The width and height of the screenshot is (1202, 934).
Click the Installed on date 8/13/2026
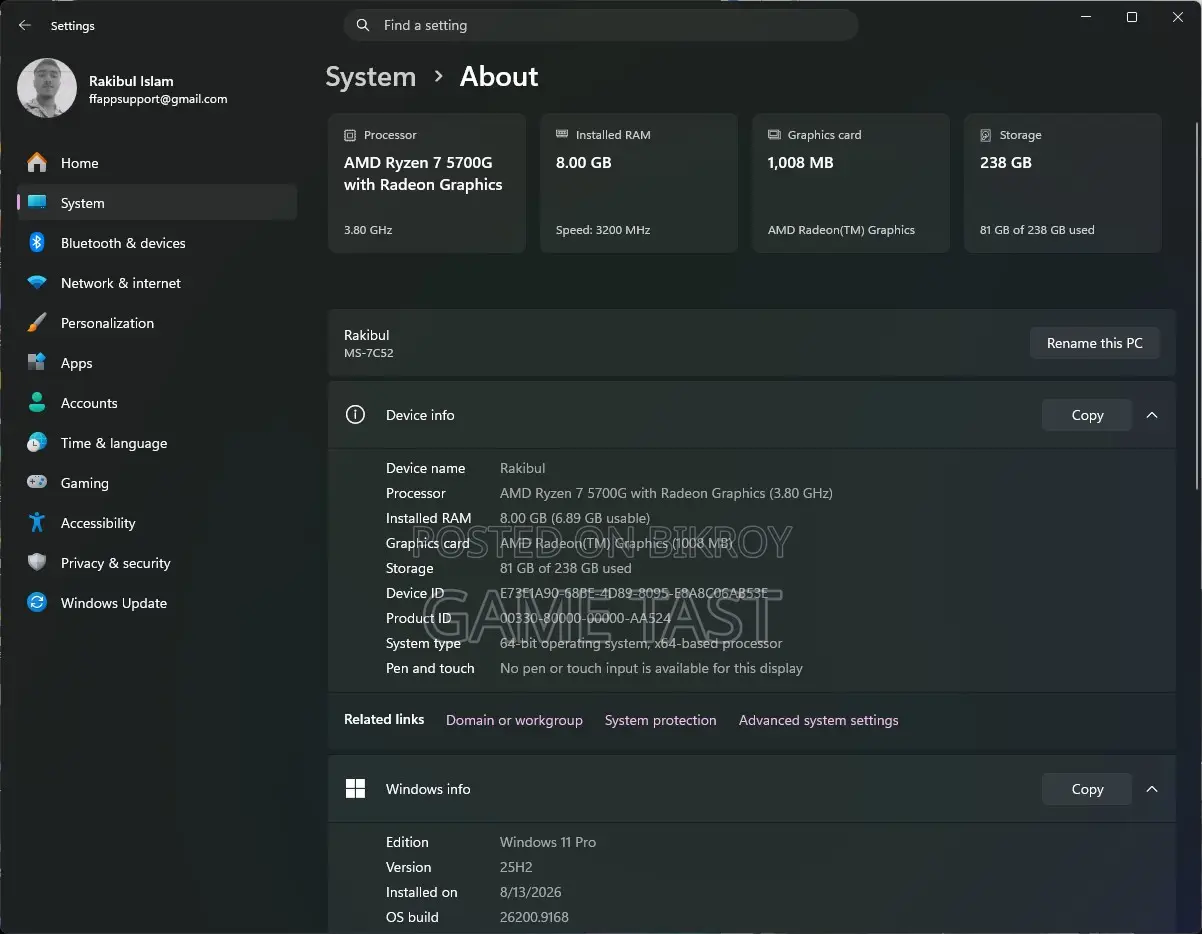(x=531, y=892)
